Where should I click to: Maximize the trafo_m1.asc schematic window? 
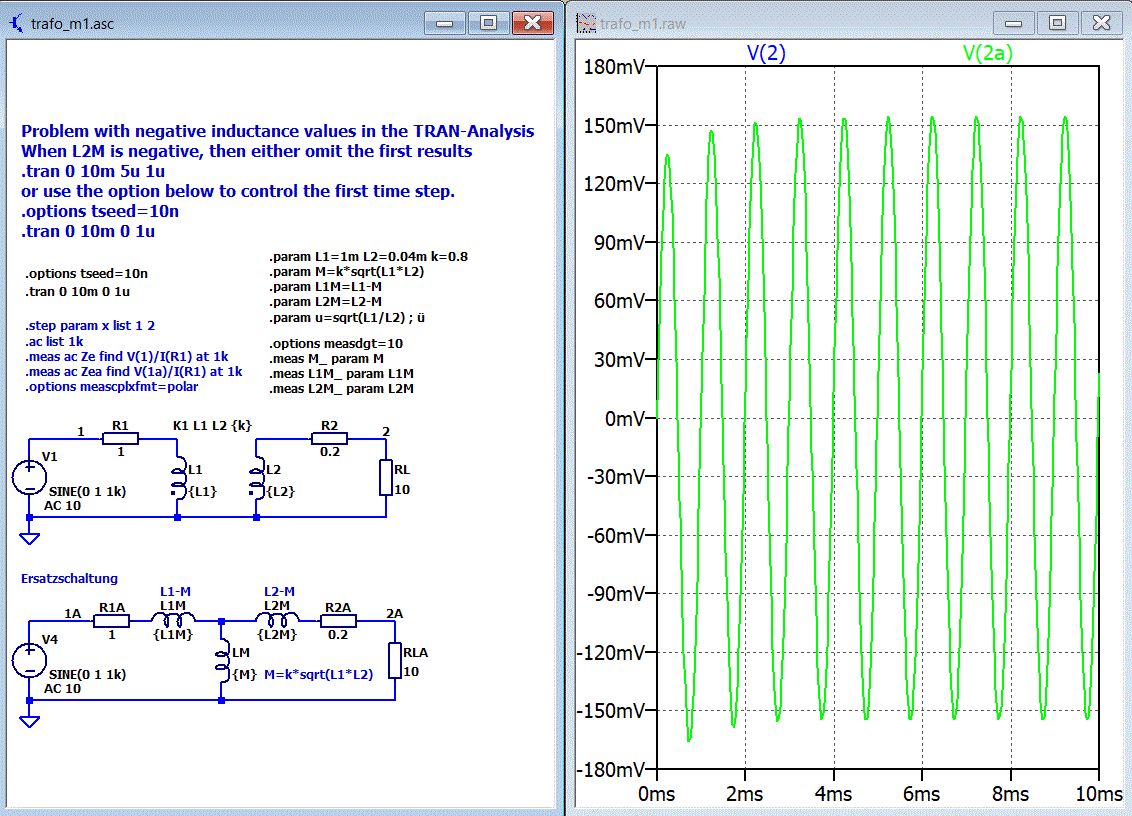(488, 22)
